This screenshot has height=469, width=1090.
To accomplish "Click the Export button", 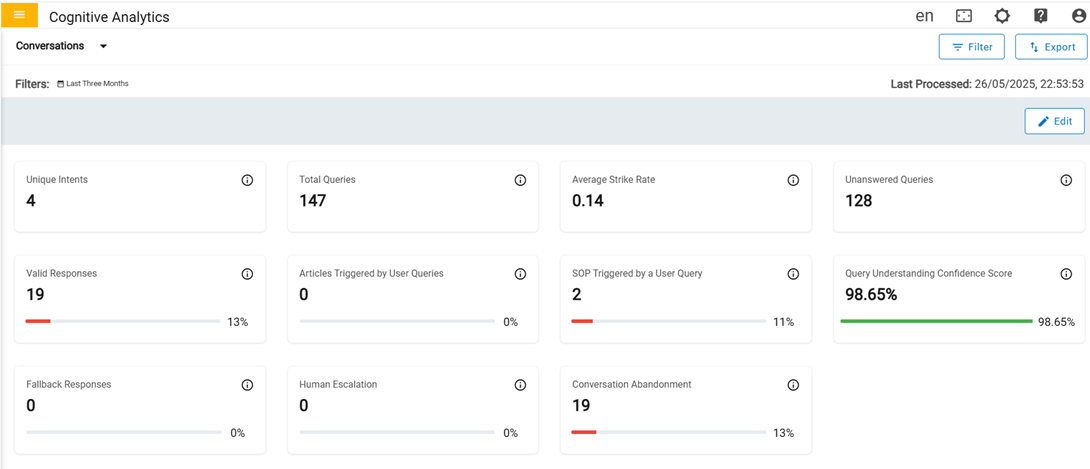I will [x=1051, y=47].
